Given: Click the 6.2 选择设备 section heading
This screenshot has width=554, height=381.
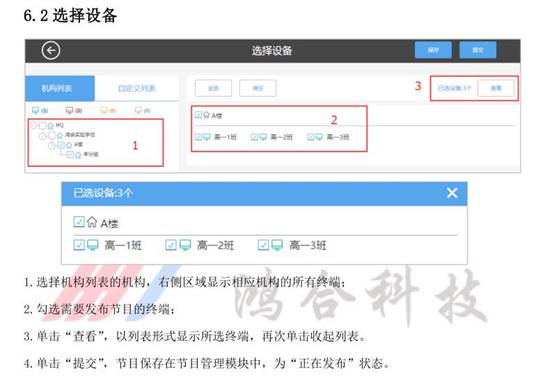Looking at the screenshot, I should pyautogui.click(x=70, y=16).
